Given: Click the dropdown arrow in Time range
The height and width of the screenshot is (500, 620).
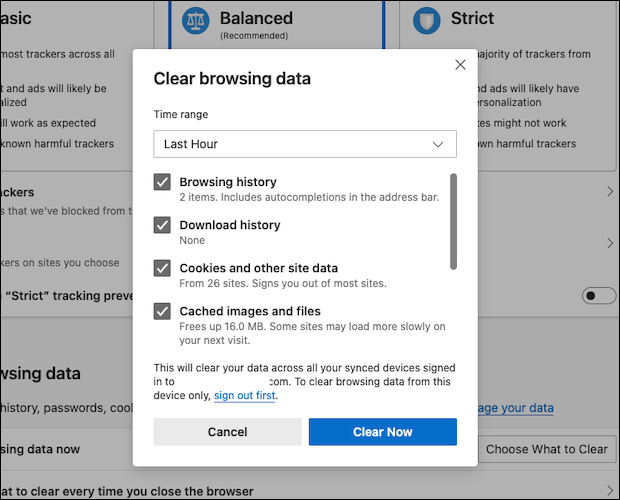Looking at the screenshot, I should (438, 144).
